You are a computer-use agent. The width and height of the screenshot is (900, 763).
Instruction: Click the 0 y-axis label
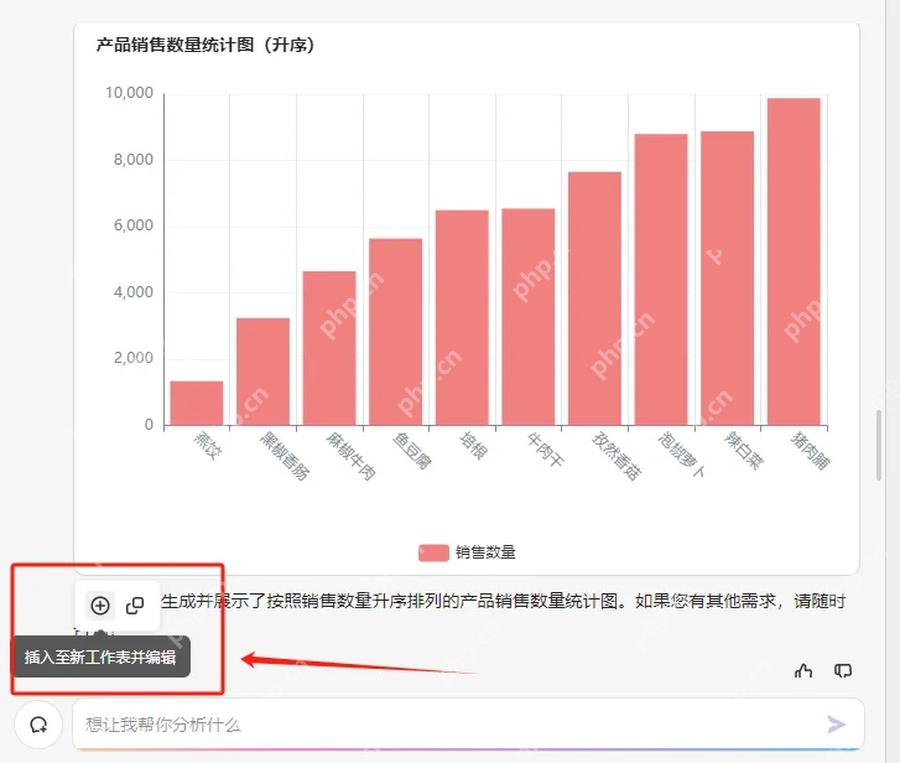[x=149, y=425]
